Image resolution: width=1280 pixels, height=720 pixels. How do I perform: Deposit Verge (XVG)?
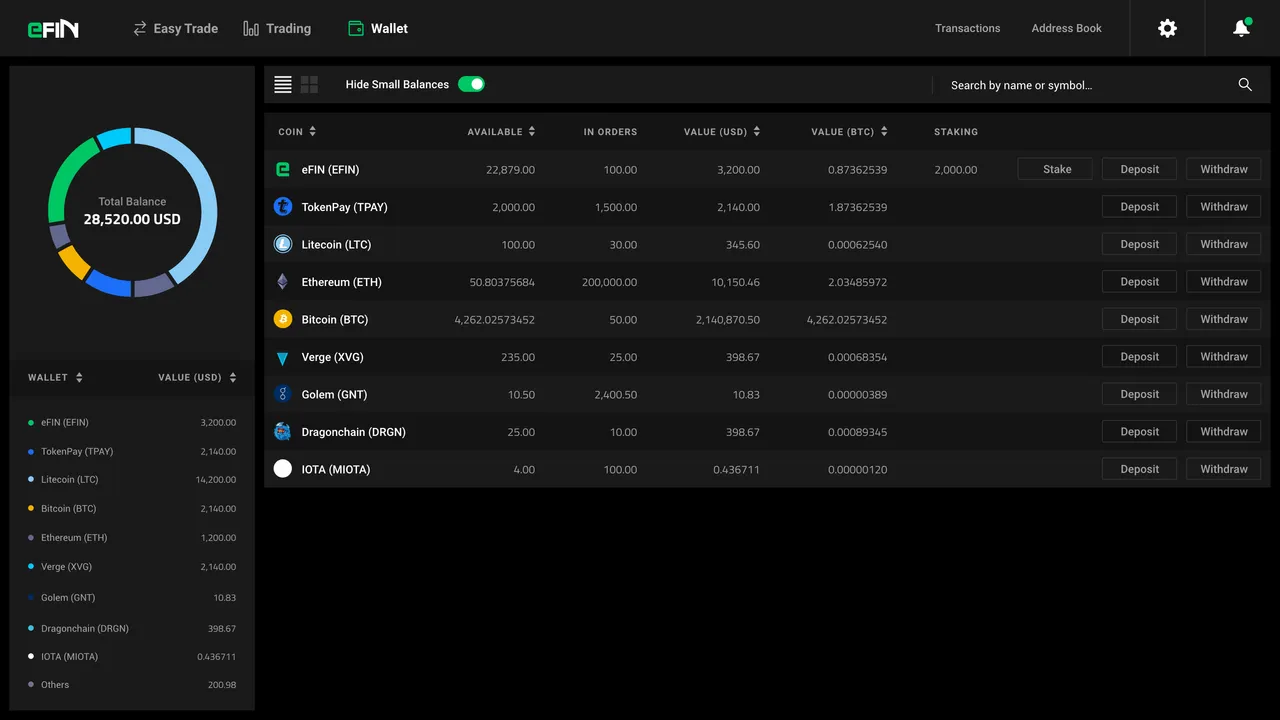[x=1139, y=357]
